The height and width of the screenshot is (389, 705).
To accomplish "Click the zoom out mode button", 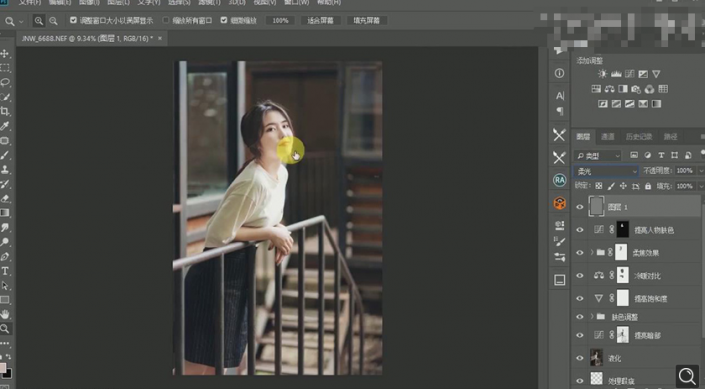I will [53, 21].
